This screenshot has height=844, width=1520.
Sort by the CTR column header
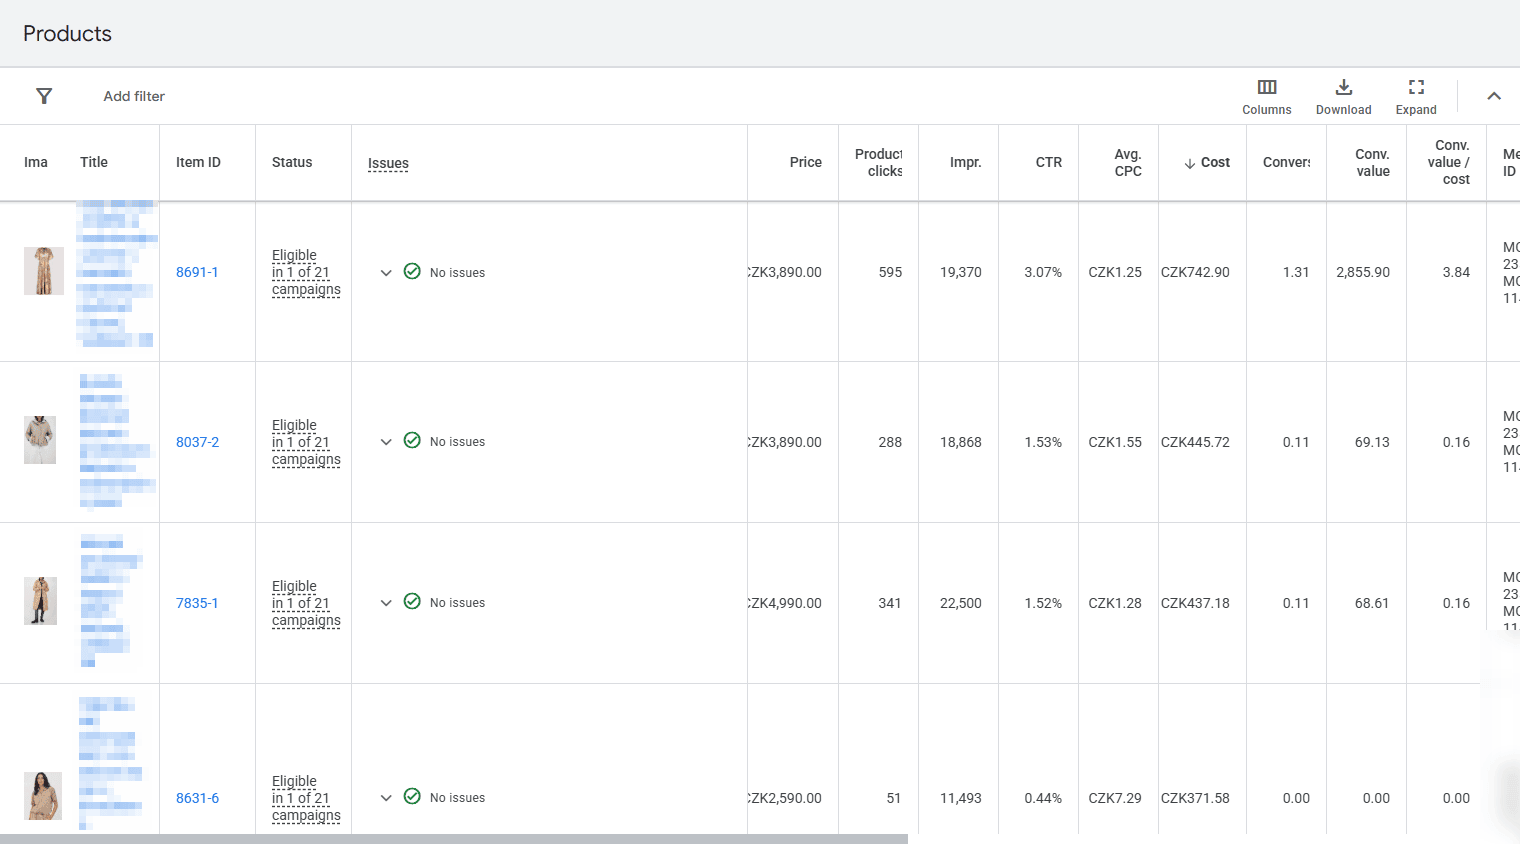point(1049,162)
